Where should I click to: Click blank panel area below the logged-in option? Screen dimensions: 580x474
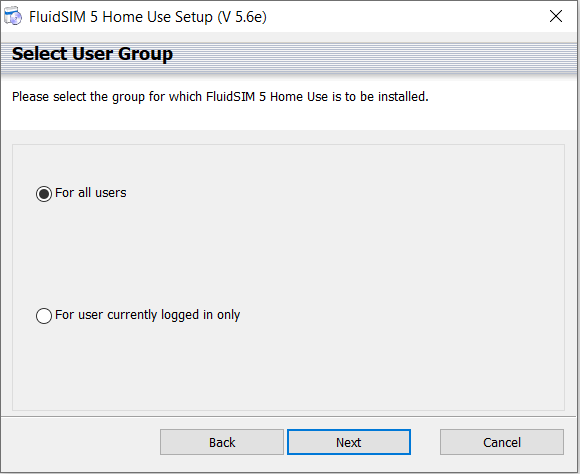[x=289, y=366]
